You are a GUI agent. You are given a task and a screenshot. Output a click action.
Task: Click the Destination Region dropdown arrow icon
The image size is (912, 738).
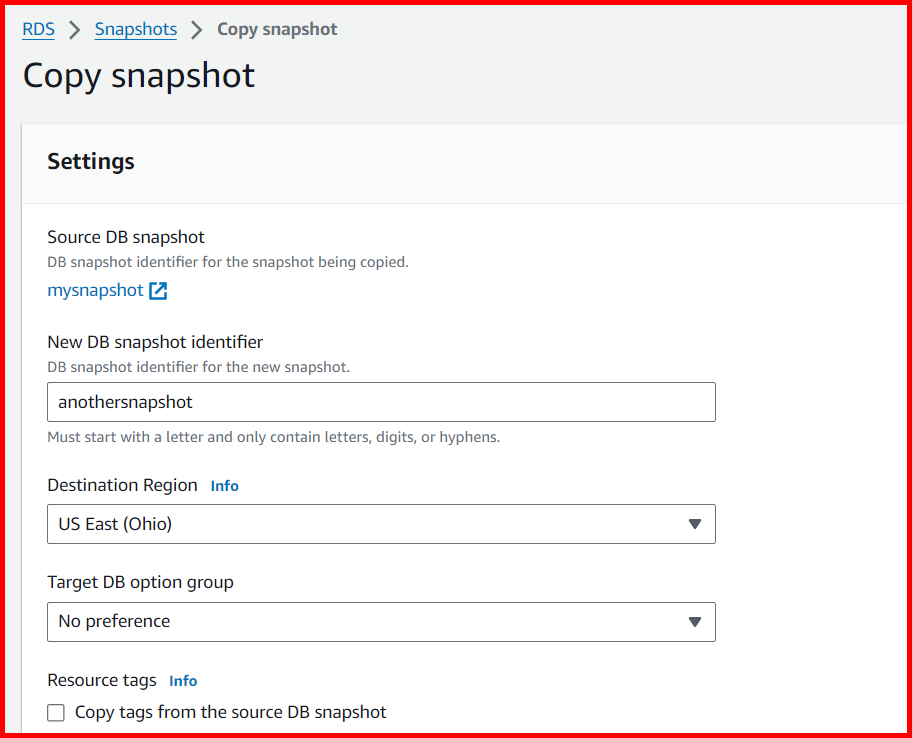pyautogui.click(x=695, y=524)
